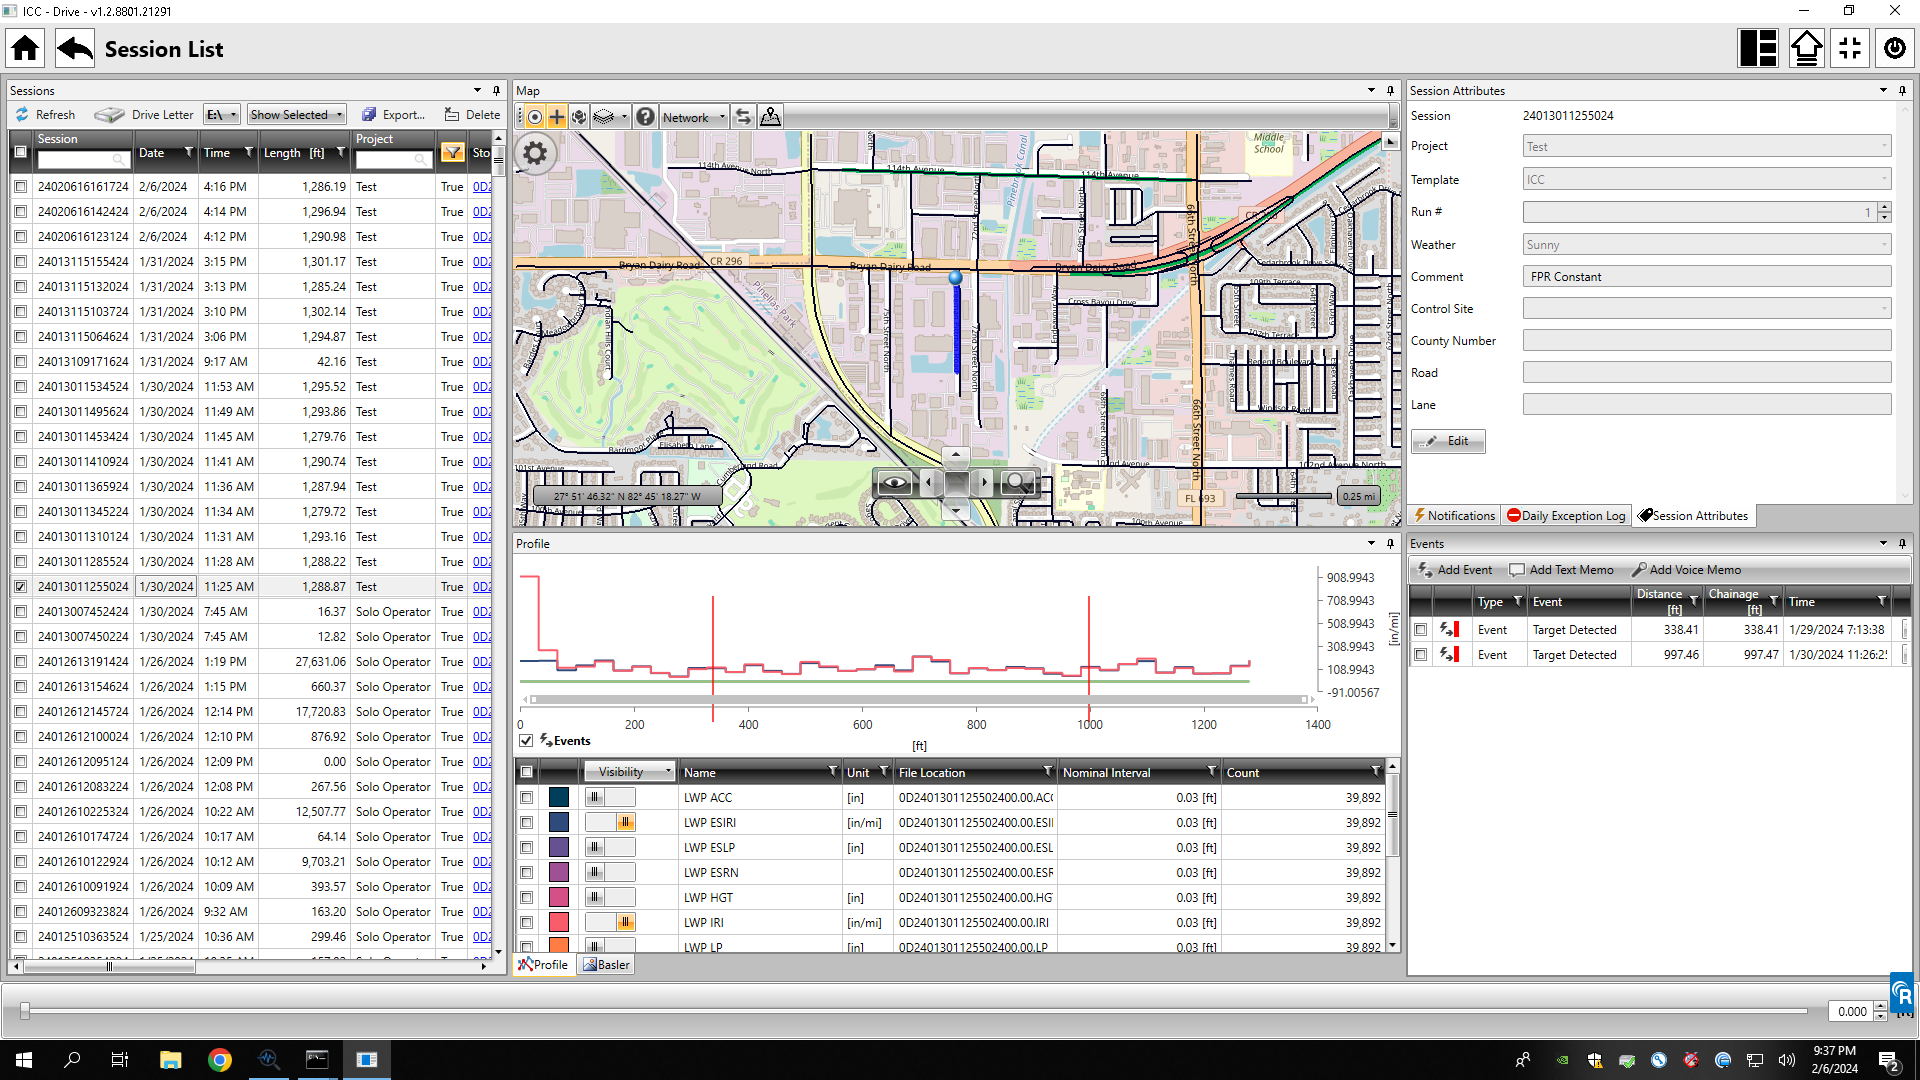
Task: Check the box for session 24013011285524
Action: pos(21,562)
